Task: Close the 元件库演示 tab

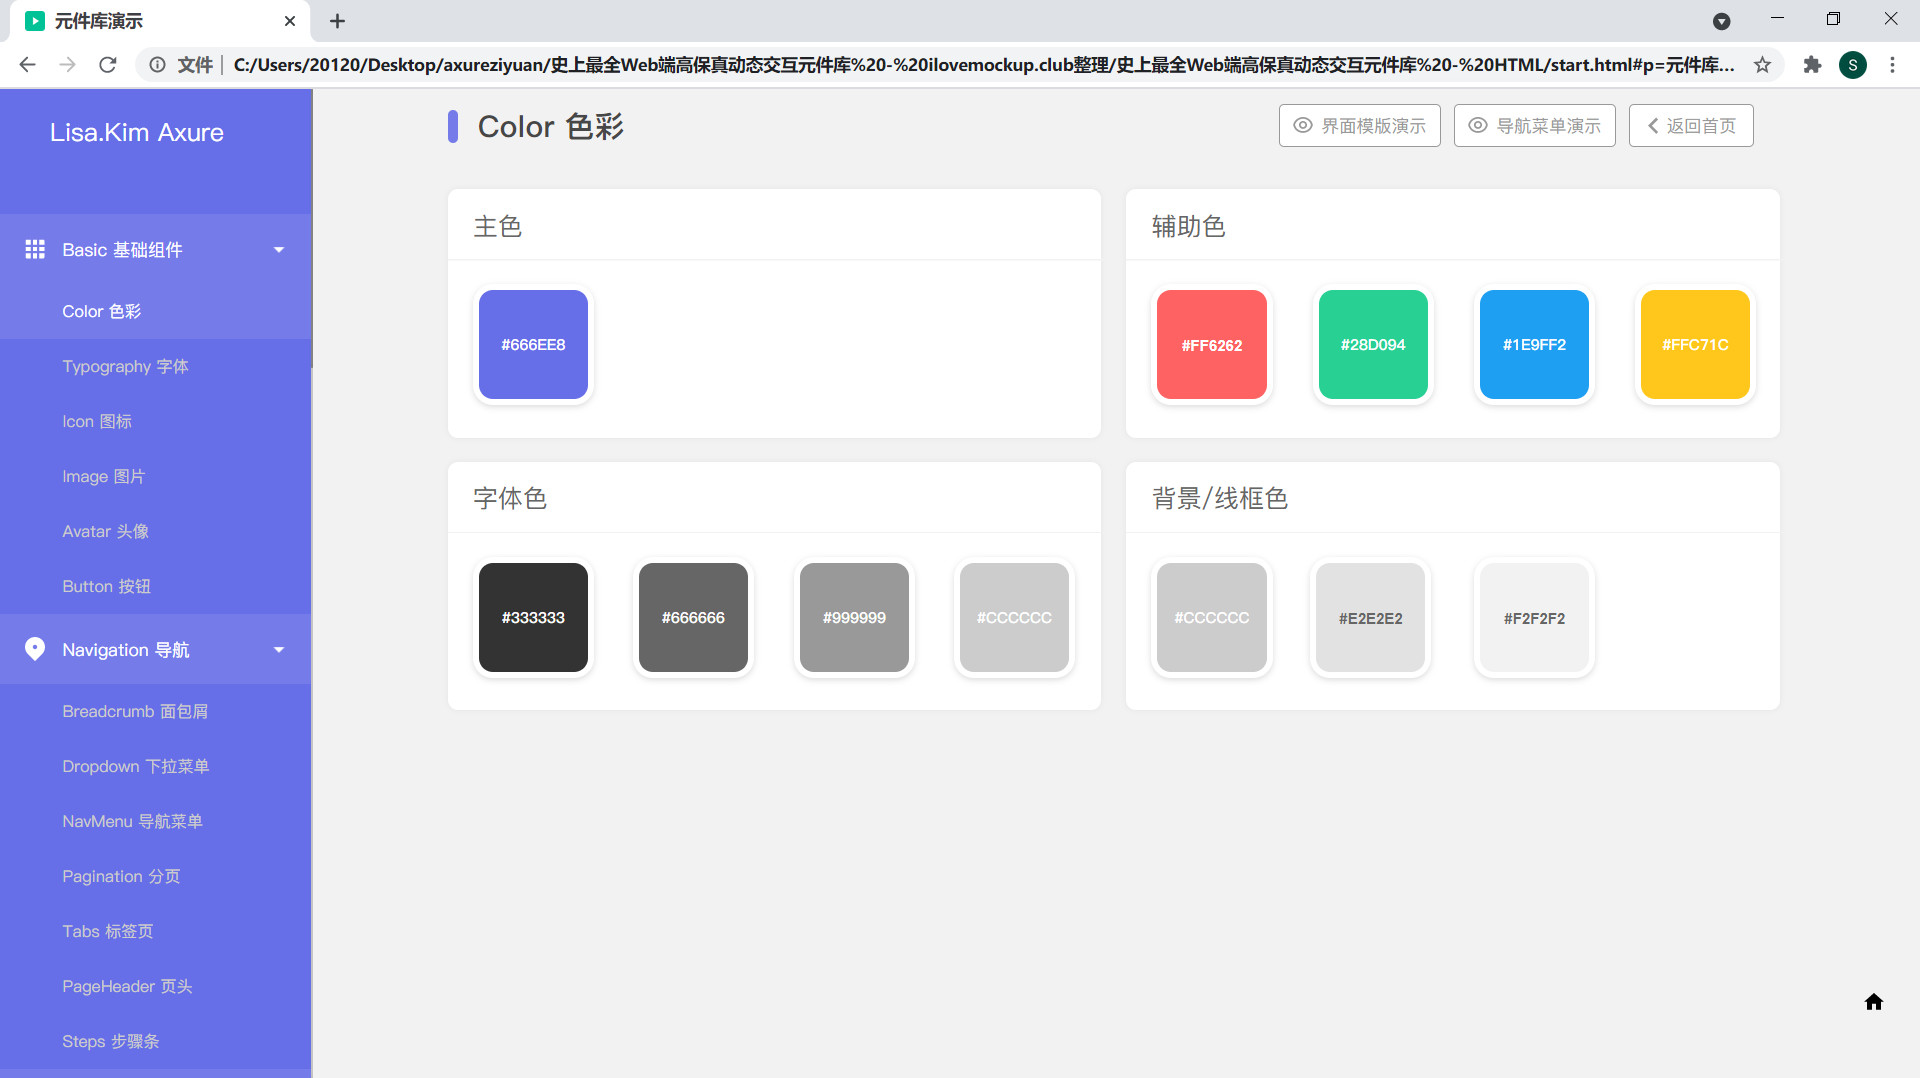Action: [x=290, y=21]
